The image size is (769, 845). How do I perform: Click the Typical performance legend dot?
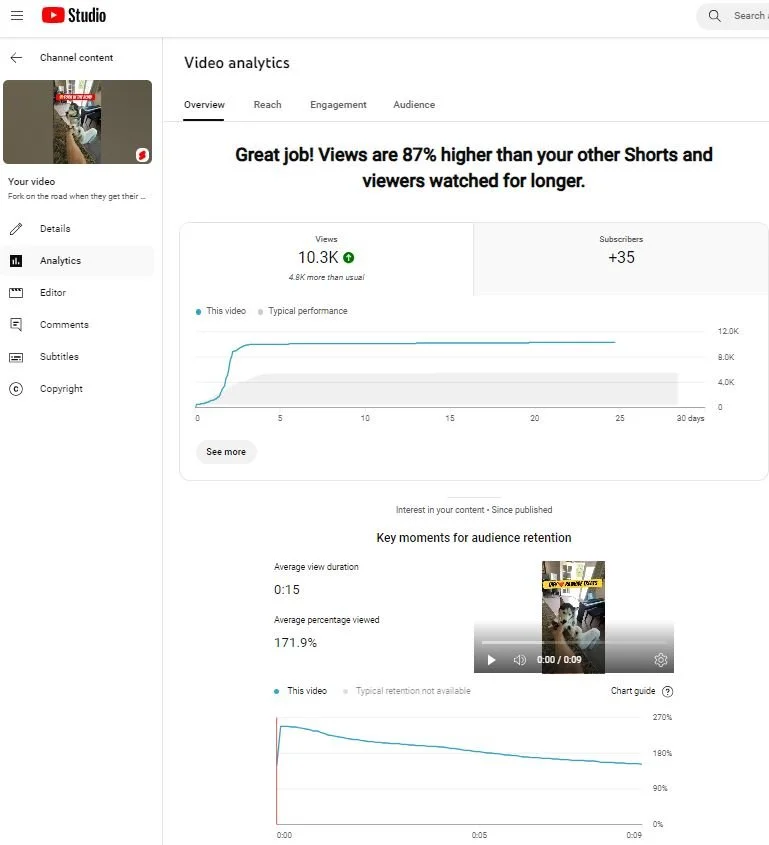260,311
